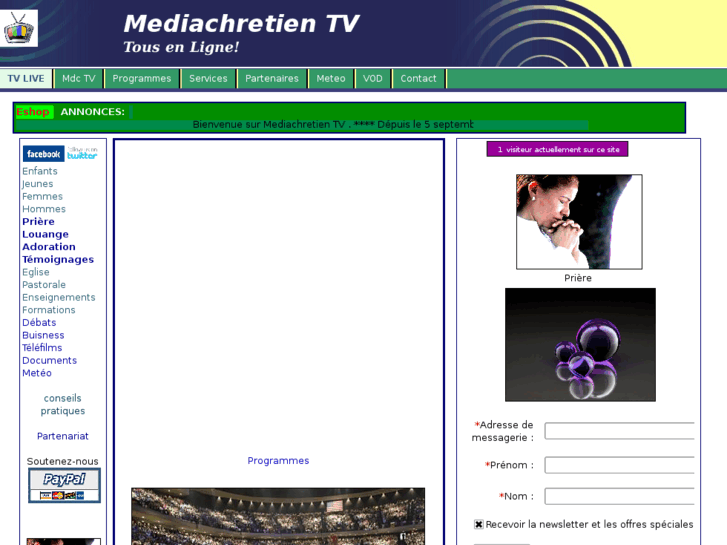Open the Adoration sidebar link
The image size is (727, 545).
click(x=49, y=247)
